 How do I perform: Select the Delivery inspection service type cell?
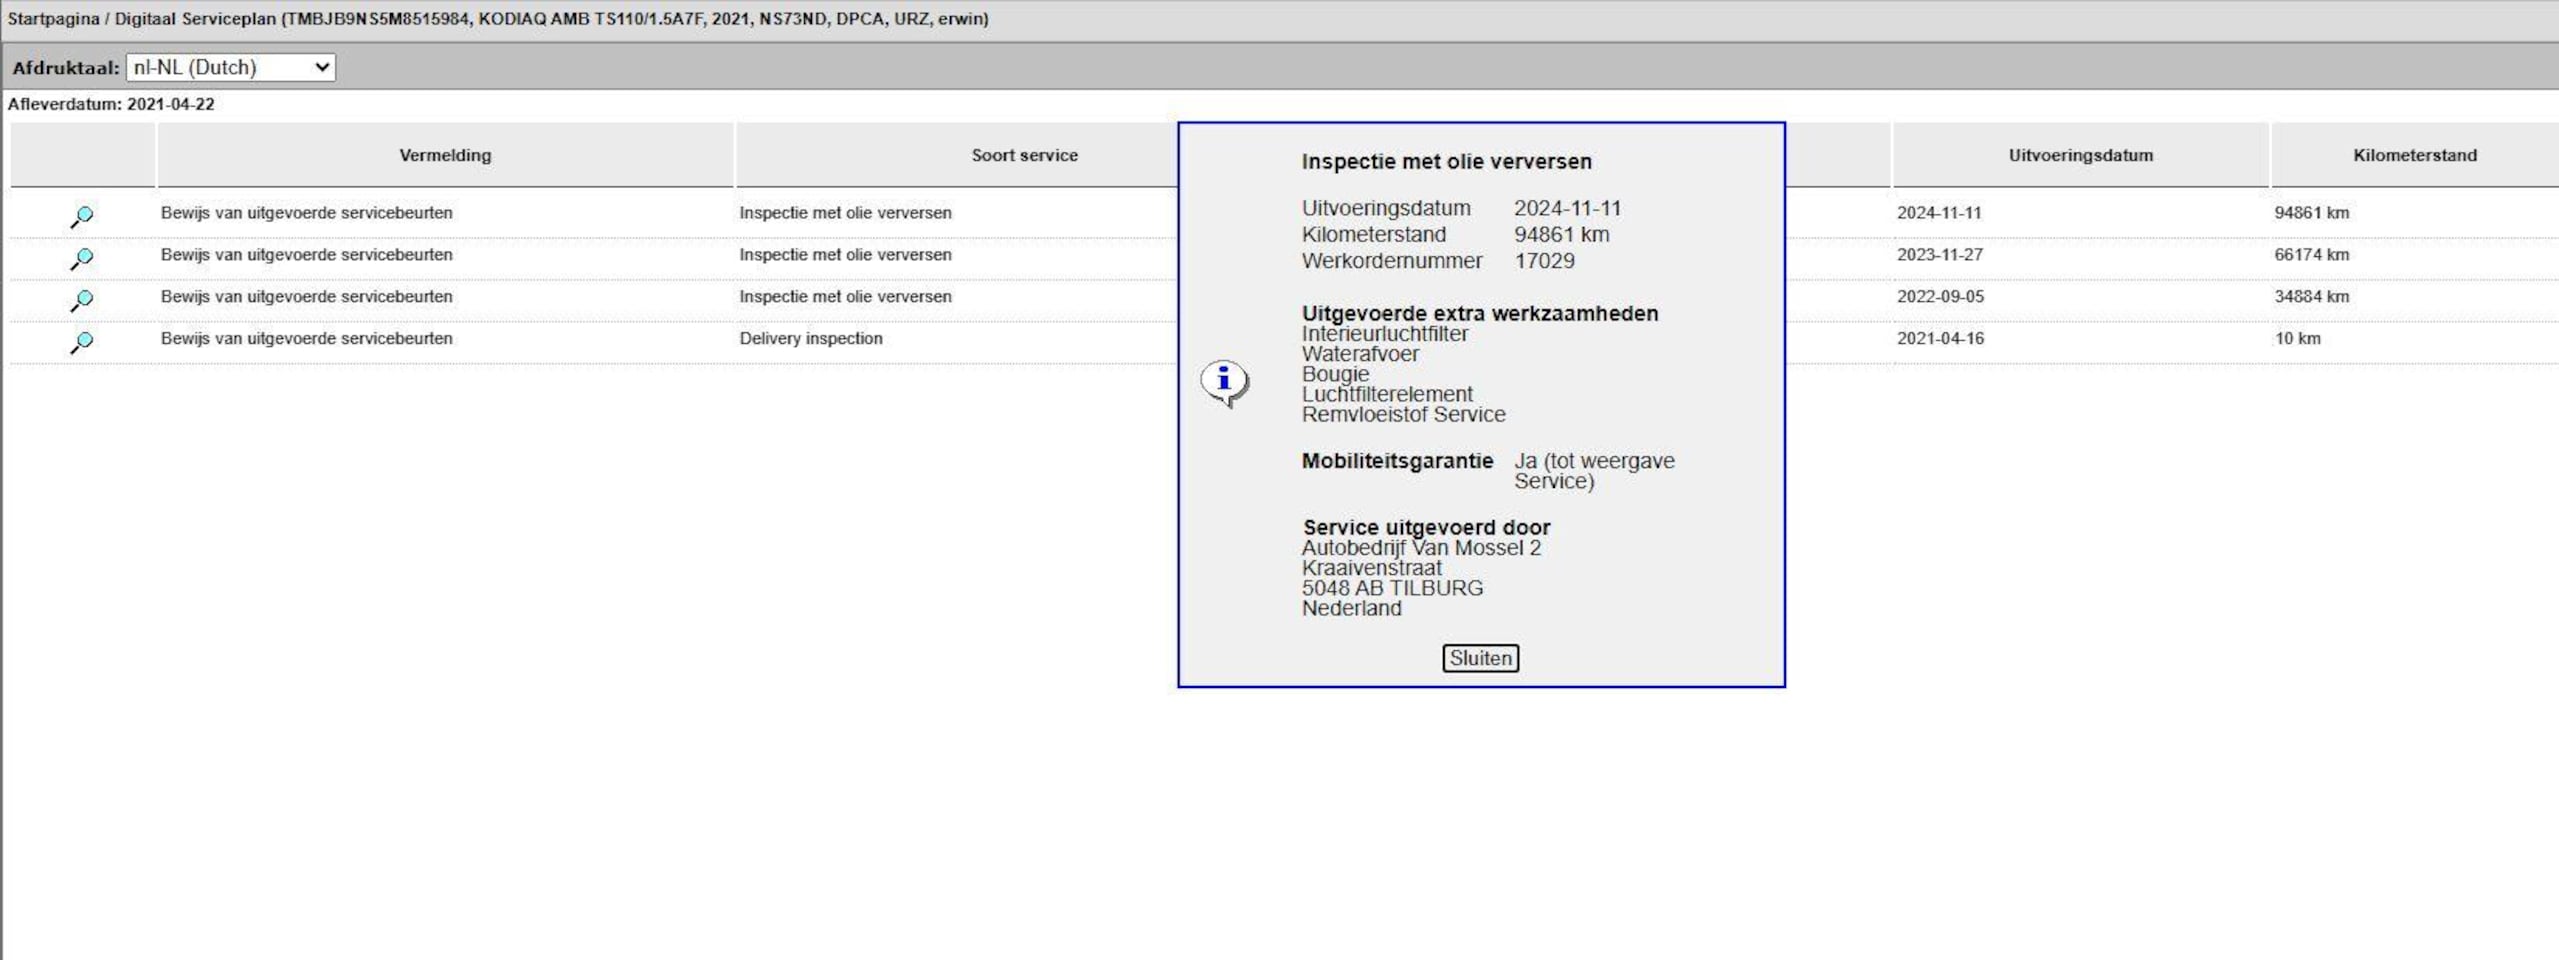(811, 339)
